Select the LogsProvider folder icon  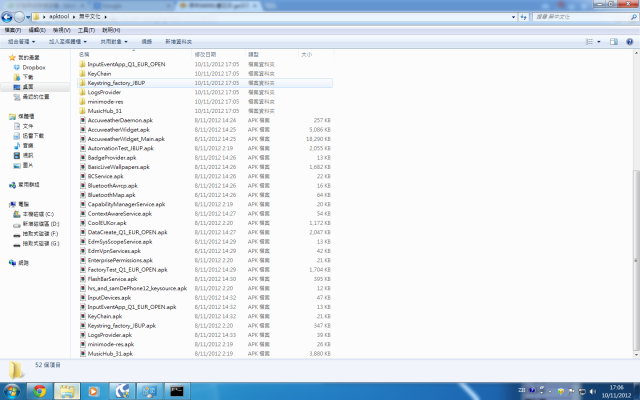[82, 92]
